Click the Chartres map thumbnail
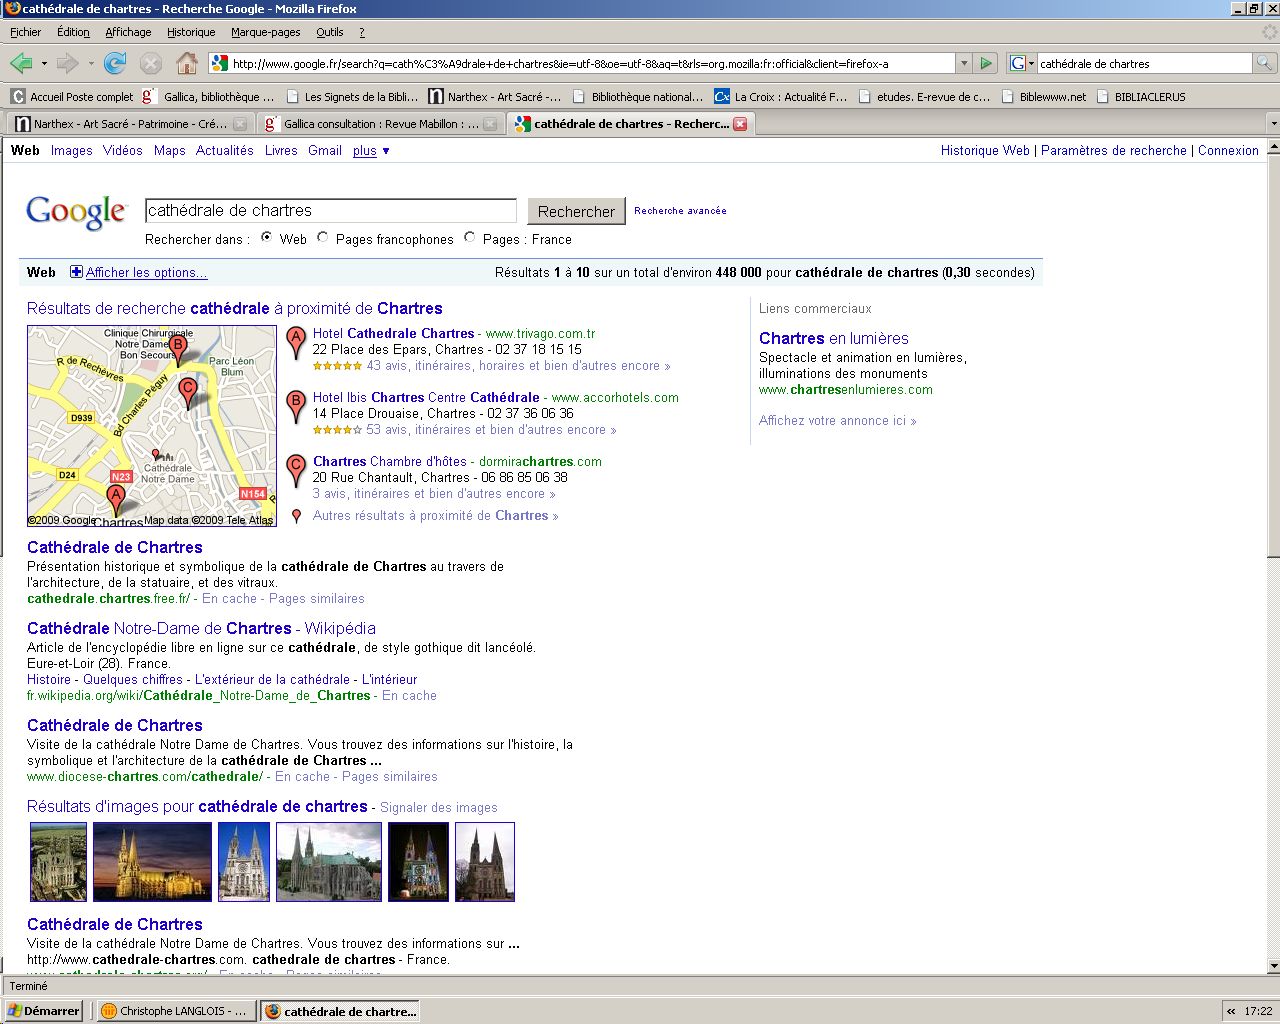 (152, 426)
